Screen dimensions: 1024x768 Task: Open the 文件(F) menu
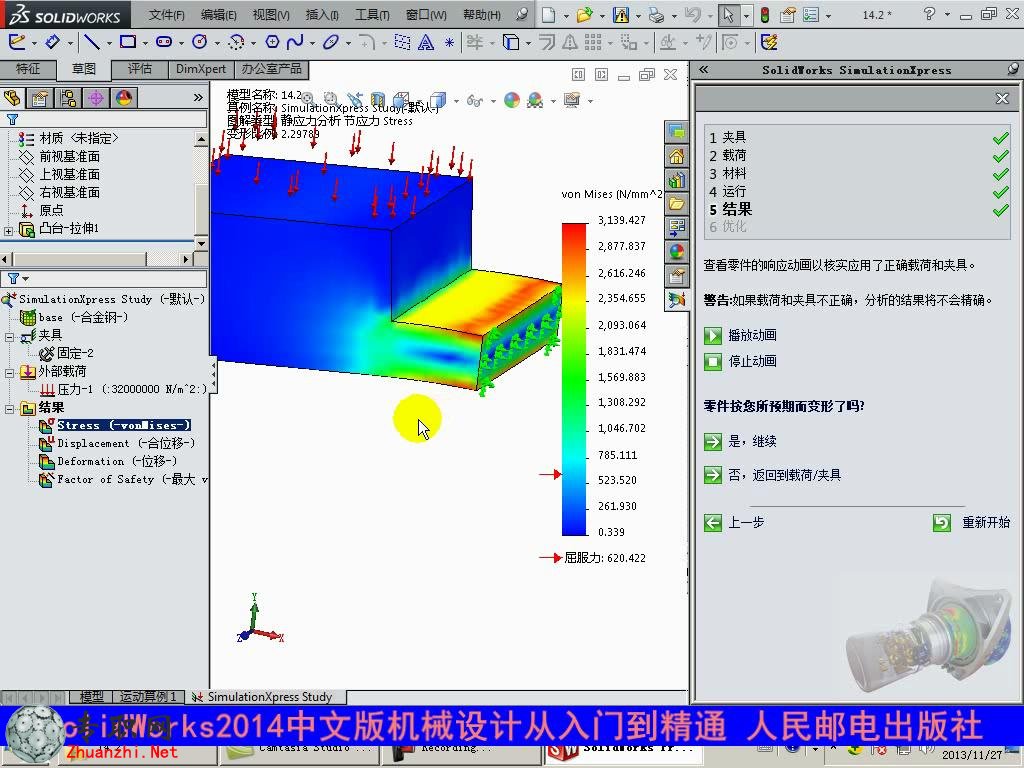(166, 14)
